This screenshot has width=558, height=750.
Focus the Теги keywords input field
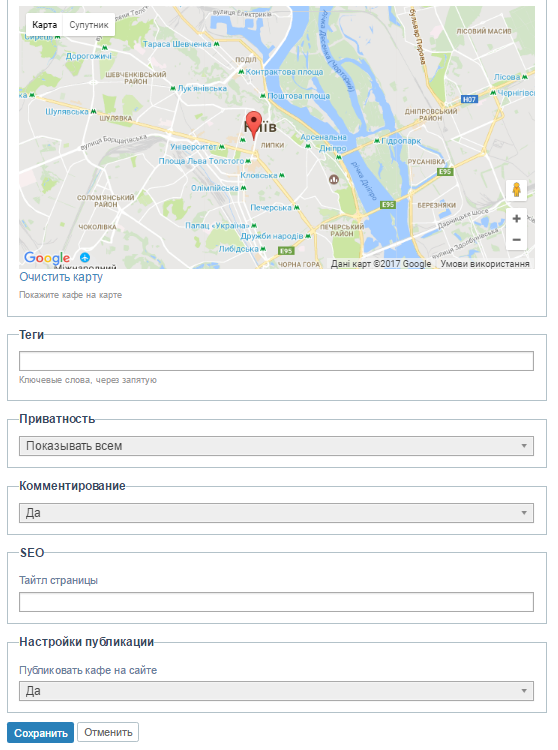(x=276, y=361)
